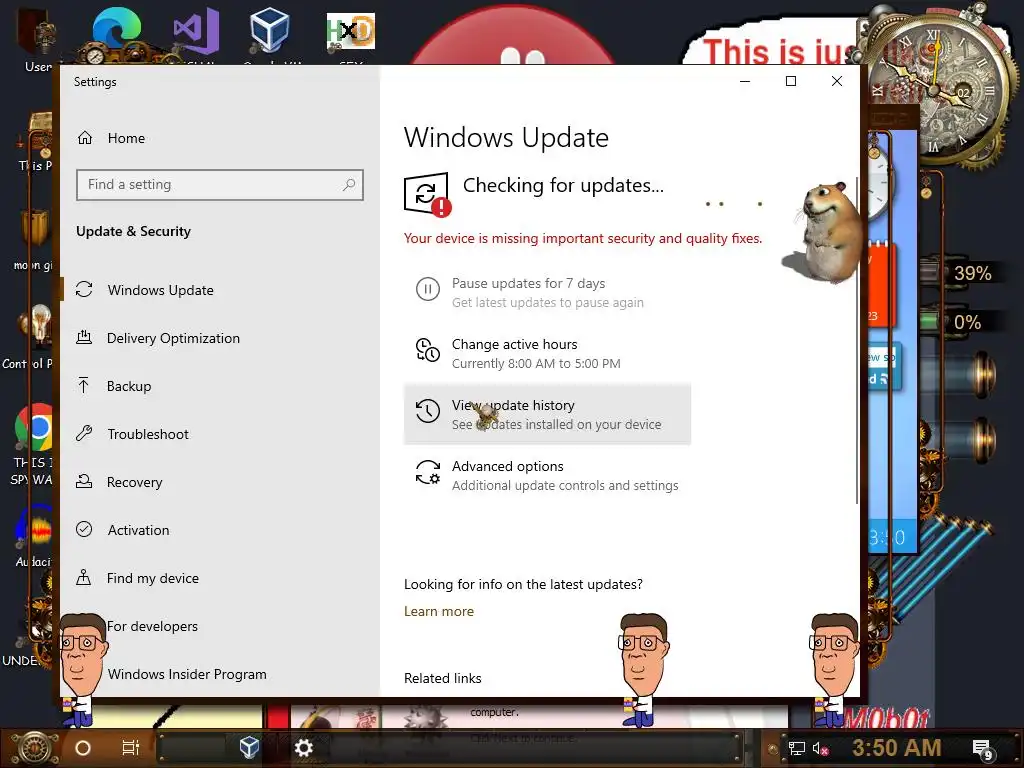The height and width of the screenshot is (768, 1024).
Task: Switch to VirtualBox in the taskbar
Action: [x=249, y=748]
